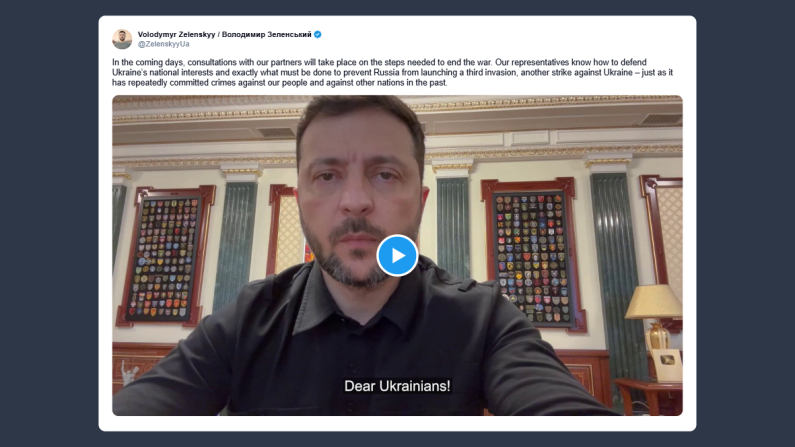Click the 'Dear Ukrainians!' subtitle caption
This screenshot has height=447, width=795.
397,386
